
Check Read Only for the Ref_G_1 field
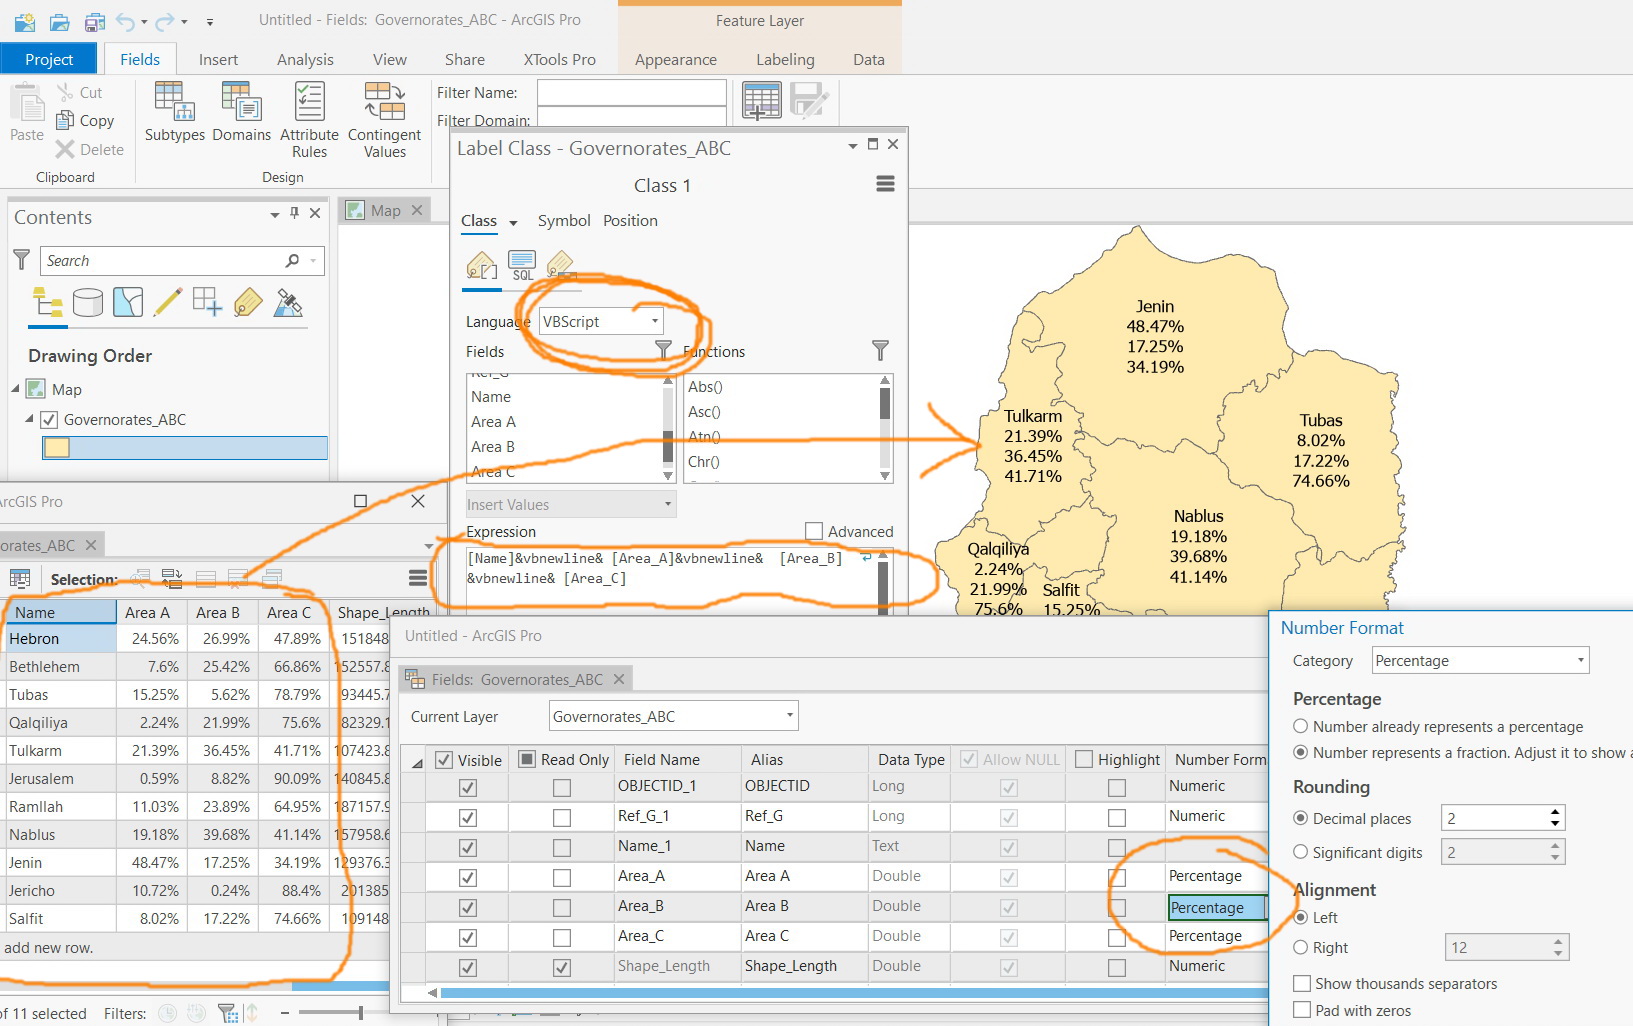[562, 817]
